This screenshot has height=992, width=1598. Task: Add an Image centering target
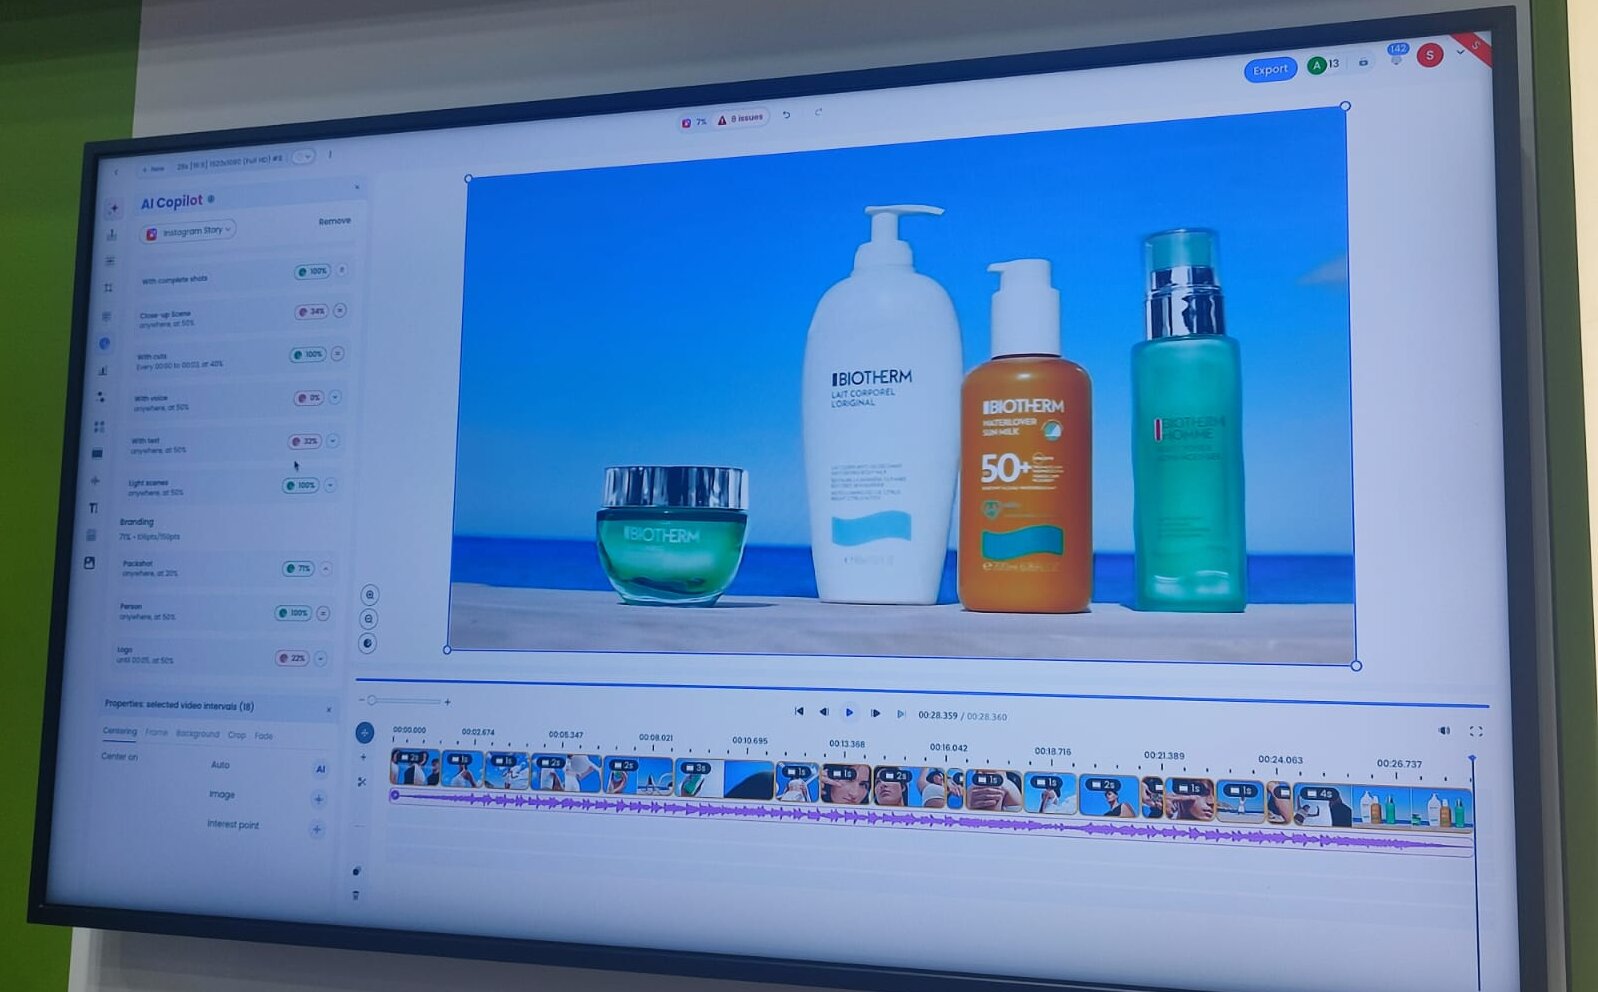(x=318, y=799)
